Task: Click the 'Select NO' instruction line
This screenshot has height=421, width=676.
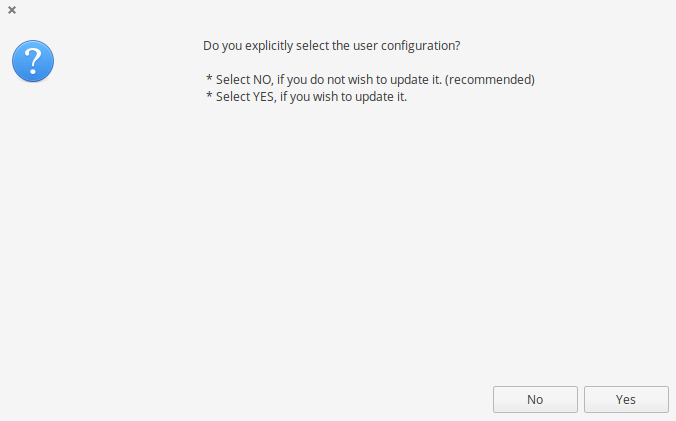Action: coord(370,80)
